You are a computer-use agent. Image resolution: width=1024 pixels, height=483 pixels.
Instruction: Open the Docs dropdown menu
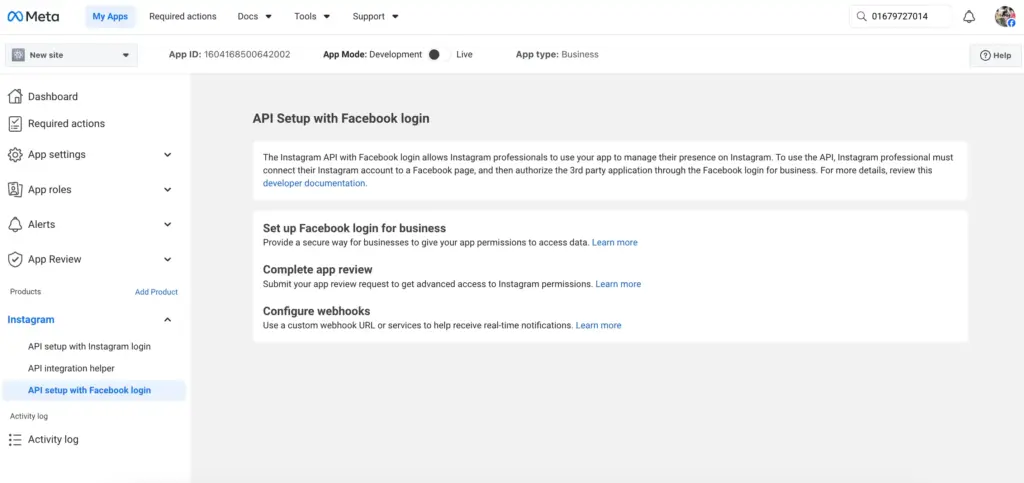[x=255, y=16]
